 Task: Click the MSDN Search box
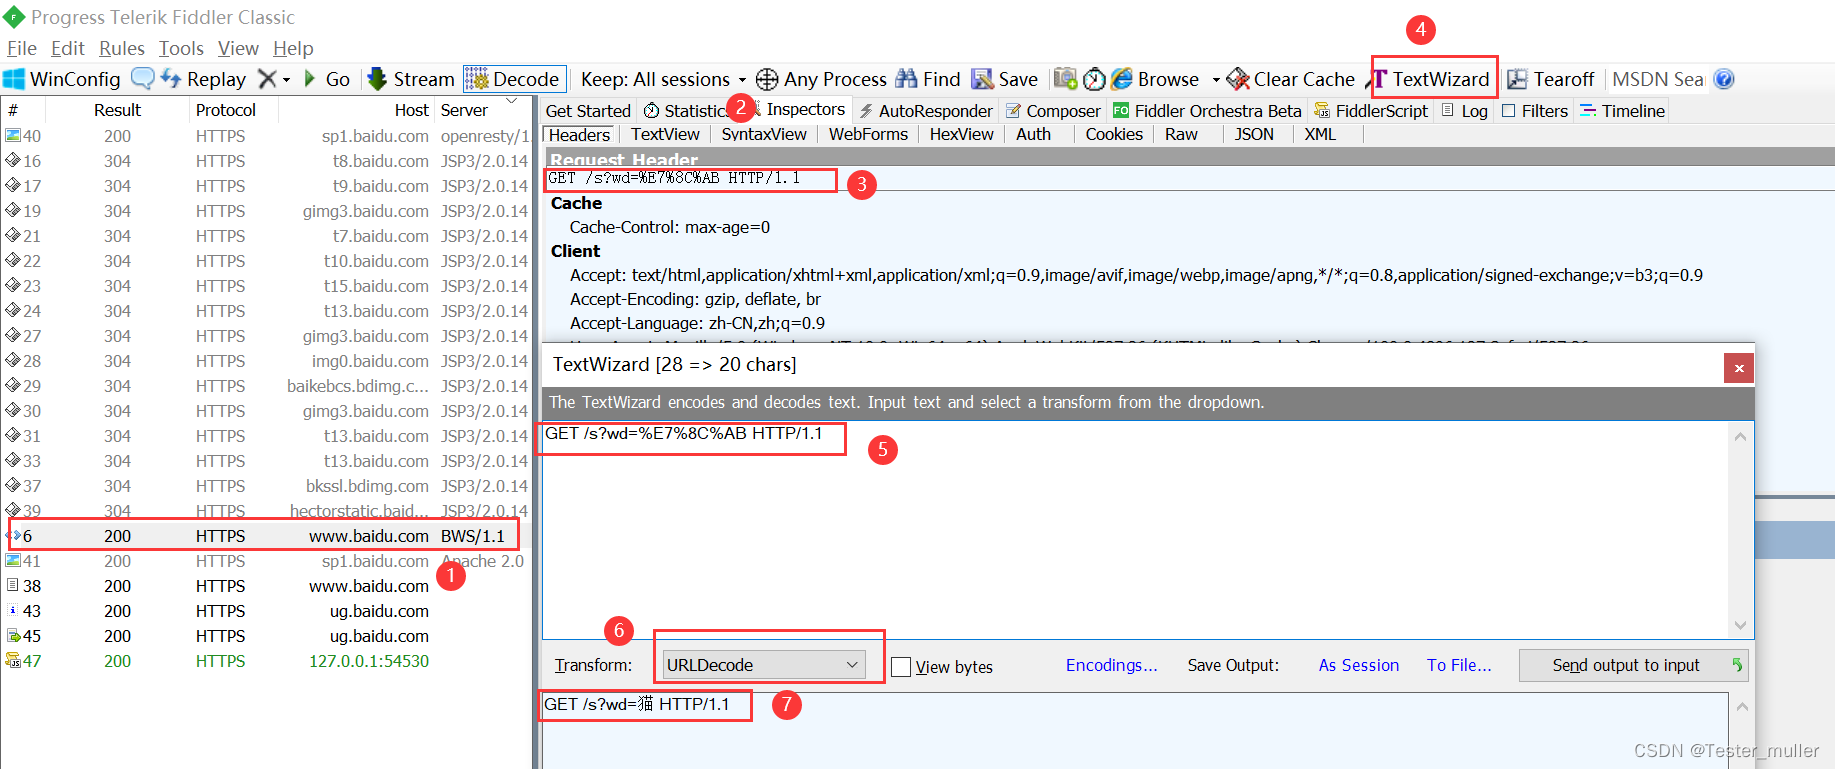[x=1657, y=79]
